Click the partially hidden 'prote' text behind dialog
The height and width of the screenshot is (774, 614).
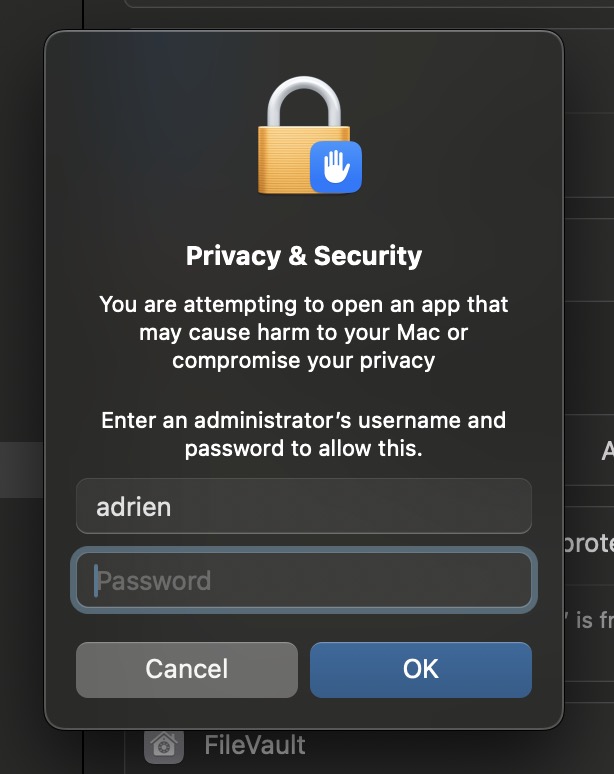click(x=589, y=543)
